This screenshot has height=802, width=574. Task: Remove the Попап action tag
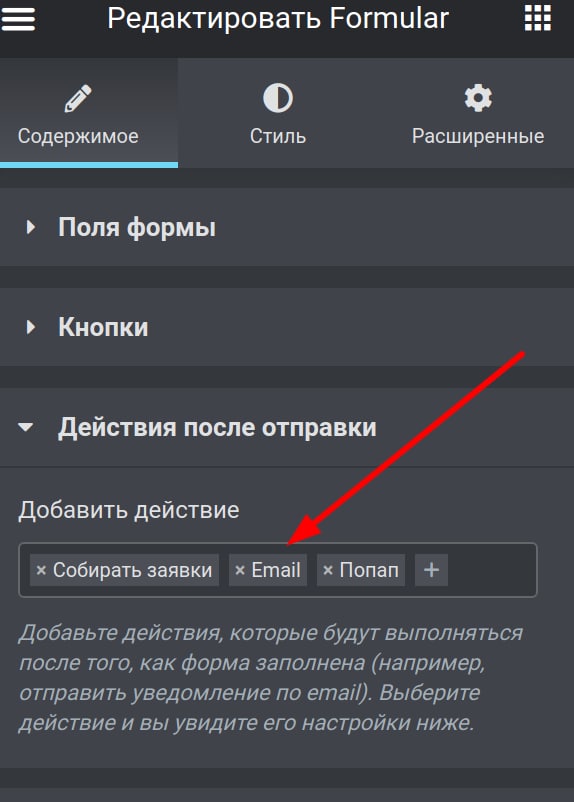pyautogui.click(x=328, y=570)
